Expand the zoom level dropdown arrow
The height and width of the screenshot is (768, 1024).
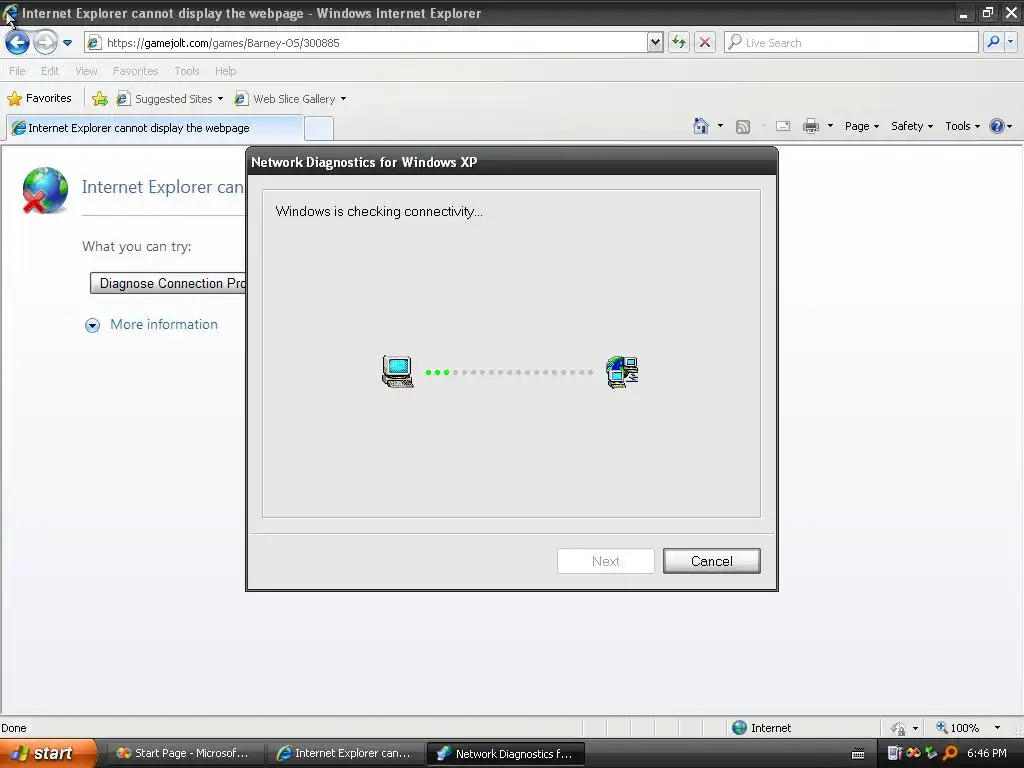coord(997,728)
